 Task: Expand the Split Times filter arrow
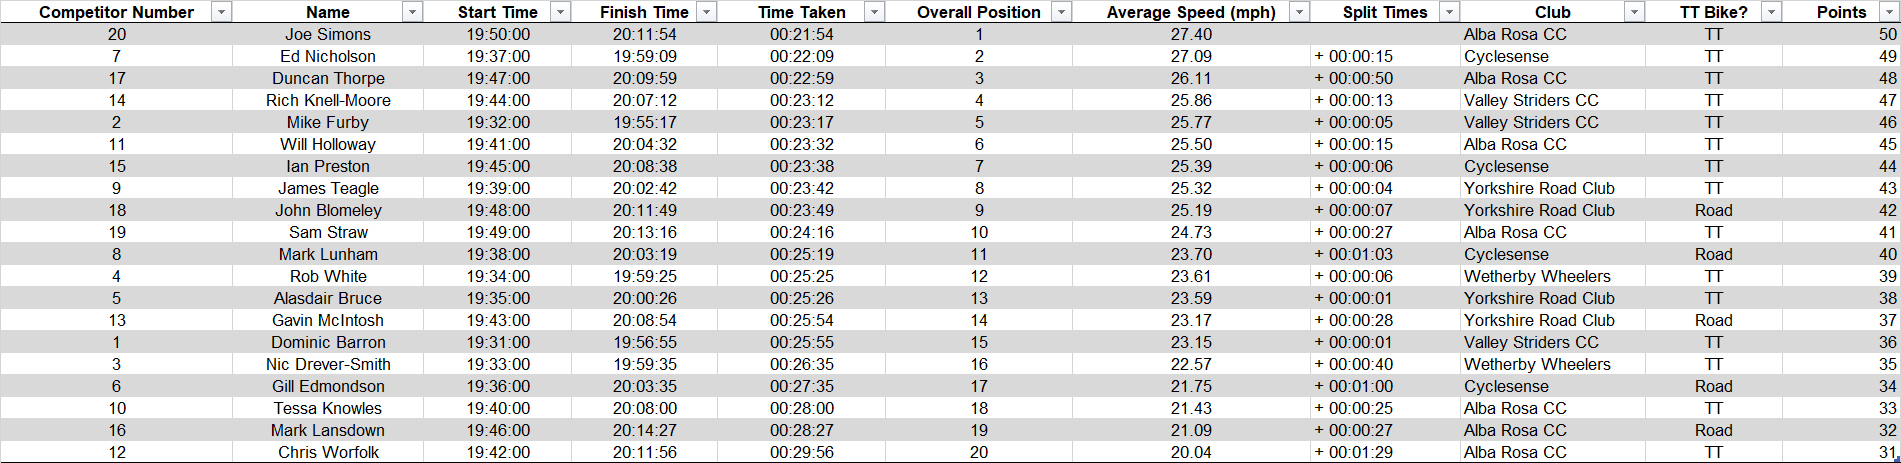pos(1449,12)
